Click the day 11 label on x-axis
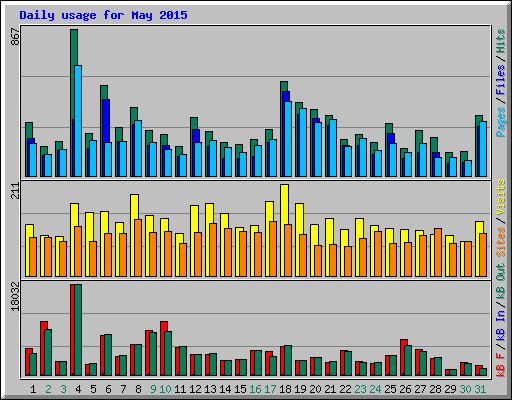The image size is (512, 400). [180, 389]
